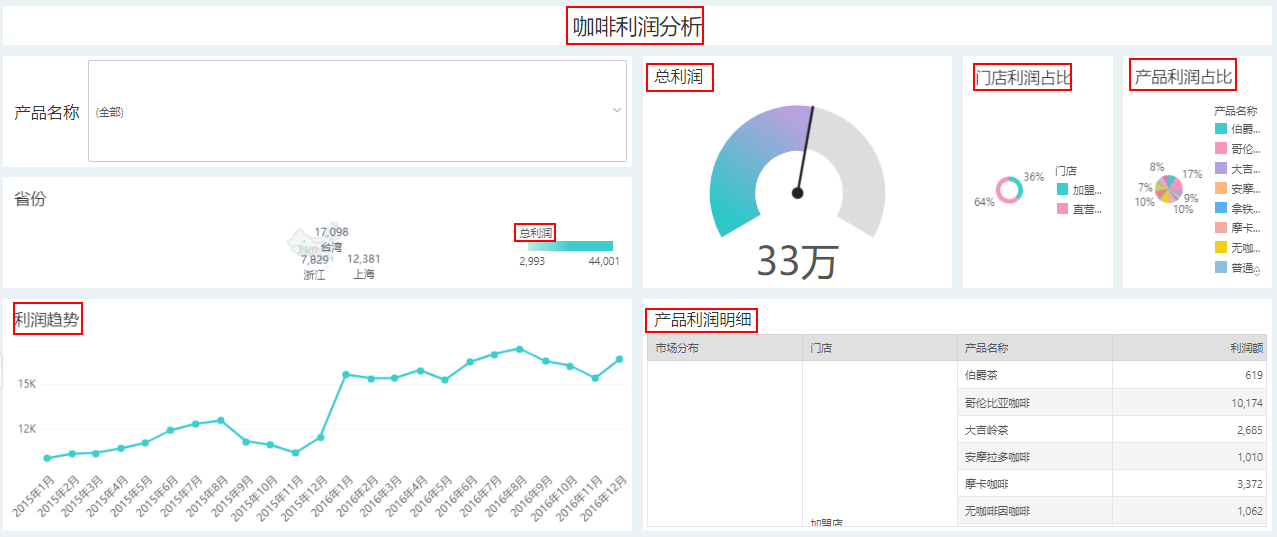Click the China map in 省份 panel
Image resolution: width=1277 pixels, height=537 pixels.
304,240
